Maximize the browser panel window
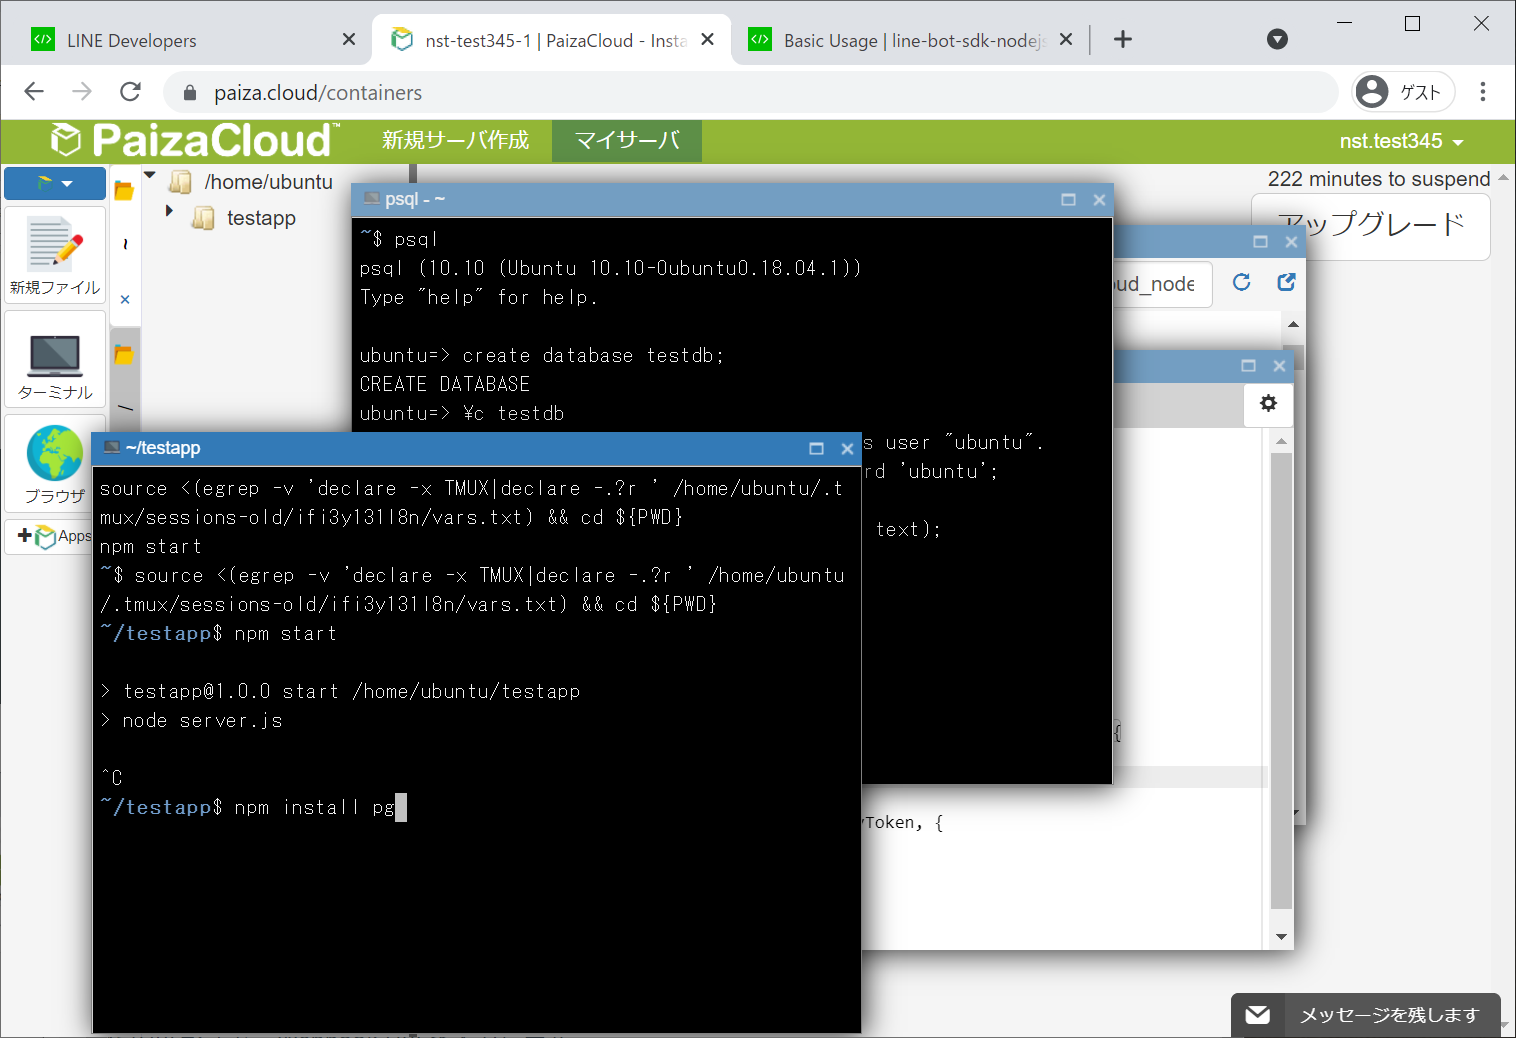The width and height of the screenshot is (1516, 1038). pyautogui.click(x=1260, y=241)
